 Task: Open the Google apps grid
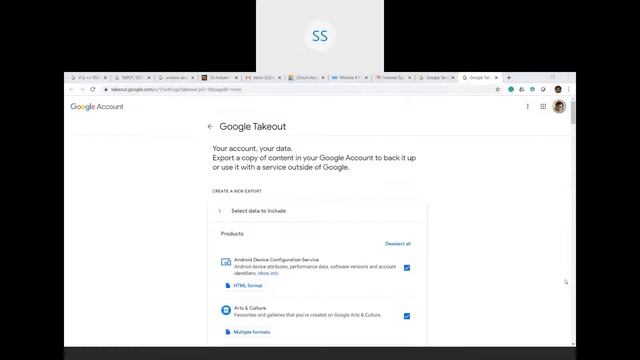point(543,107)
